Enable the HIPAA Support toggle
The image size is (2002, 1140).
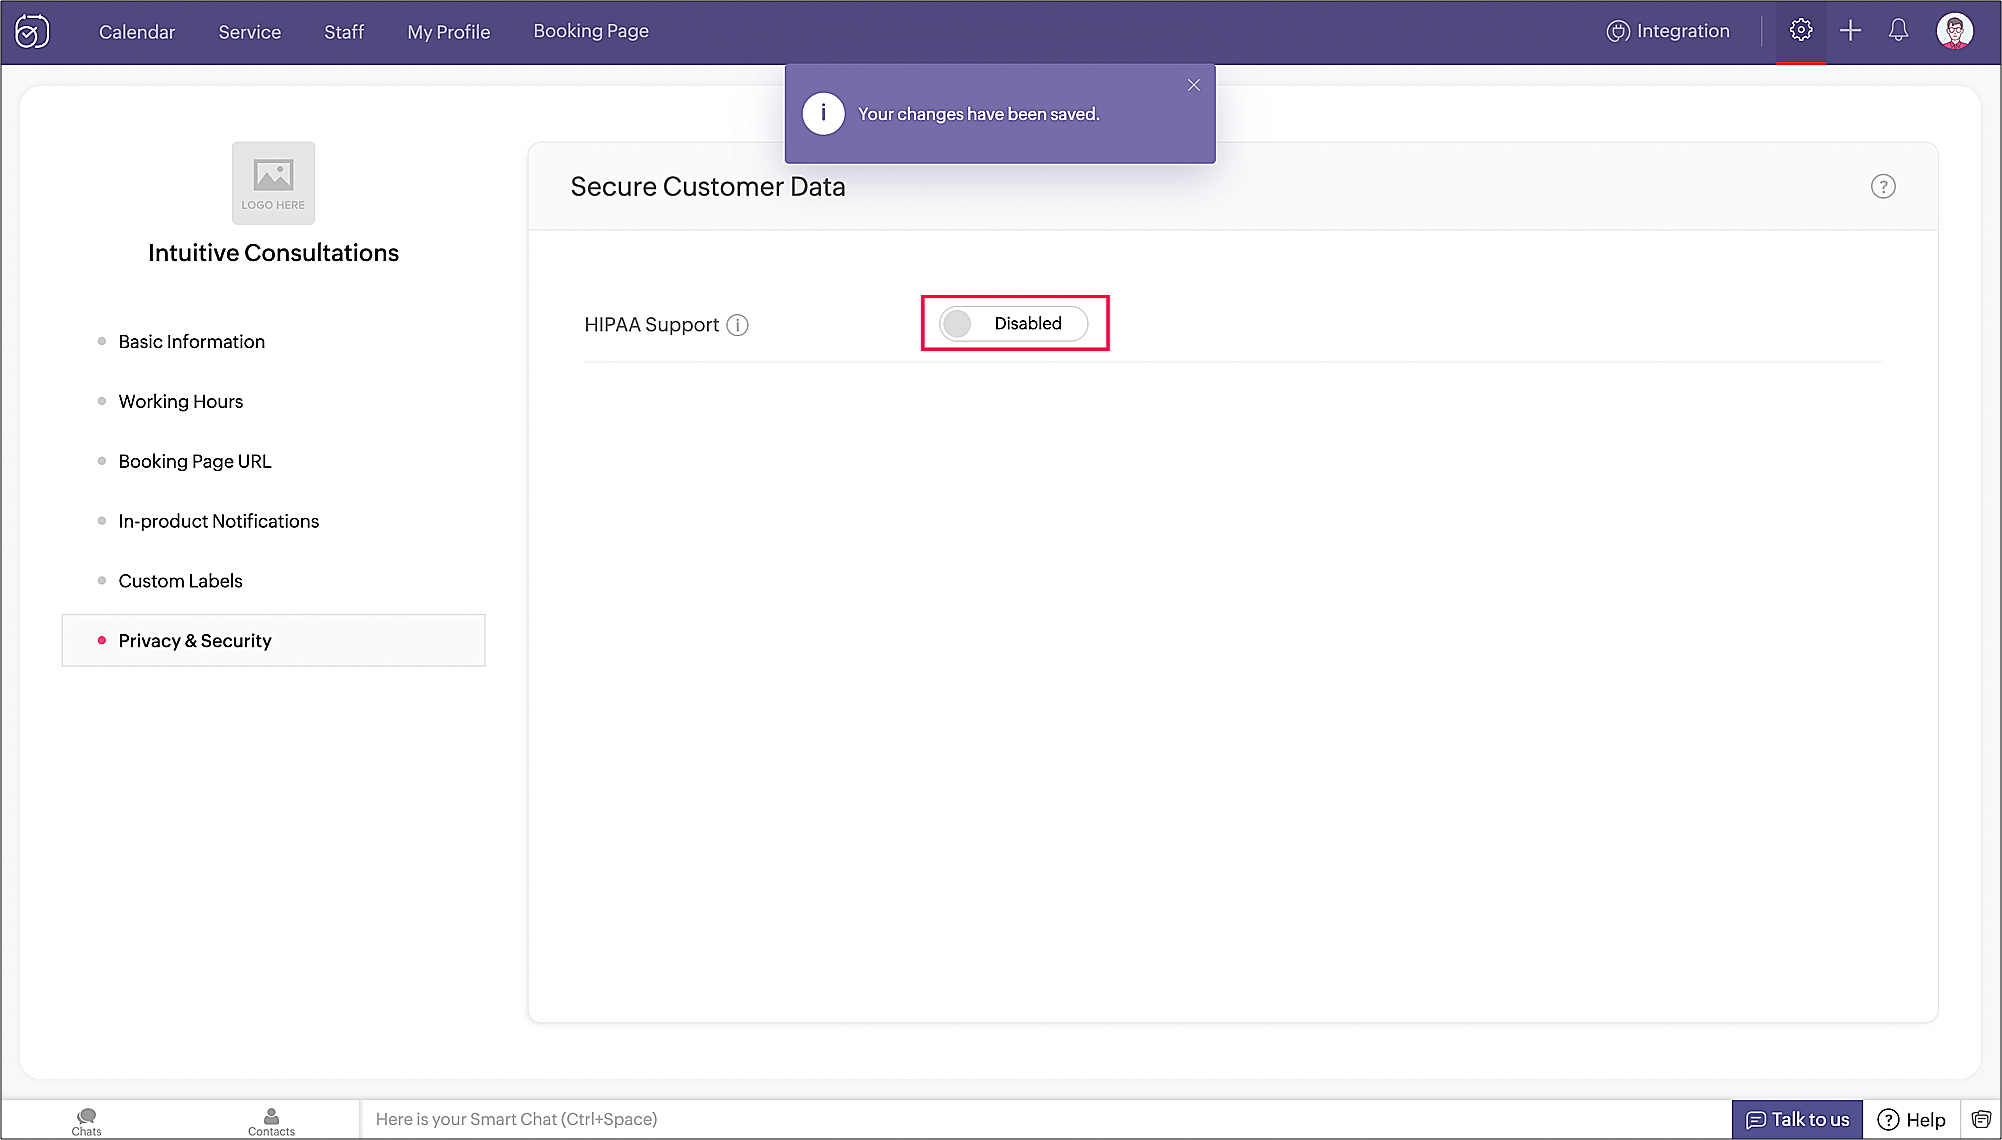click(1013, 324)
